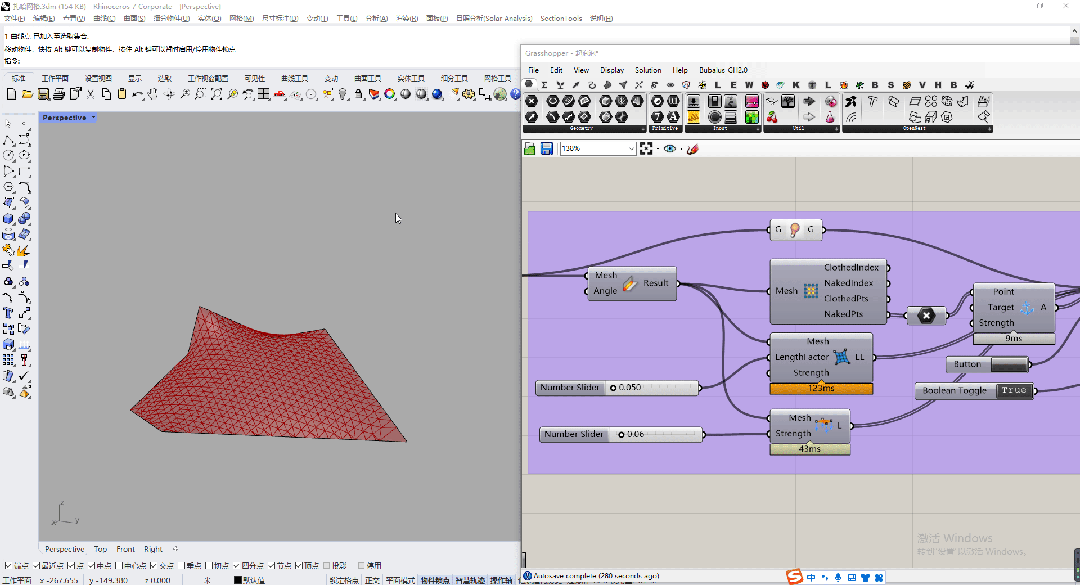The image size is (1080, 585).
Task: Click the Open folder icon in Rhino toolbar
Action: [27, 94]
